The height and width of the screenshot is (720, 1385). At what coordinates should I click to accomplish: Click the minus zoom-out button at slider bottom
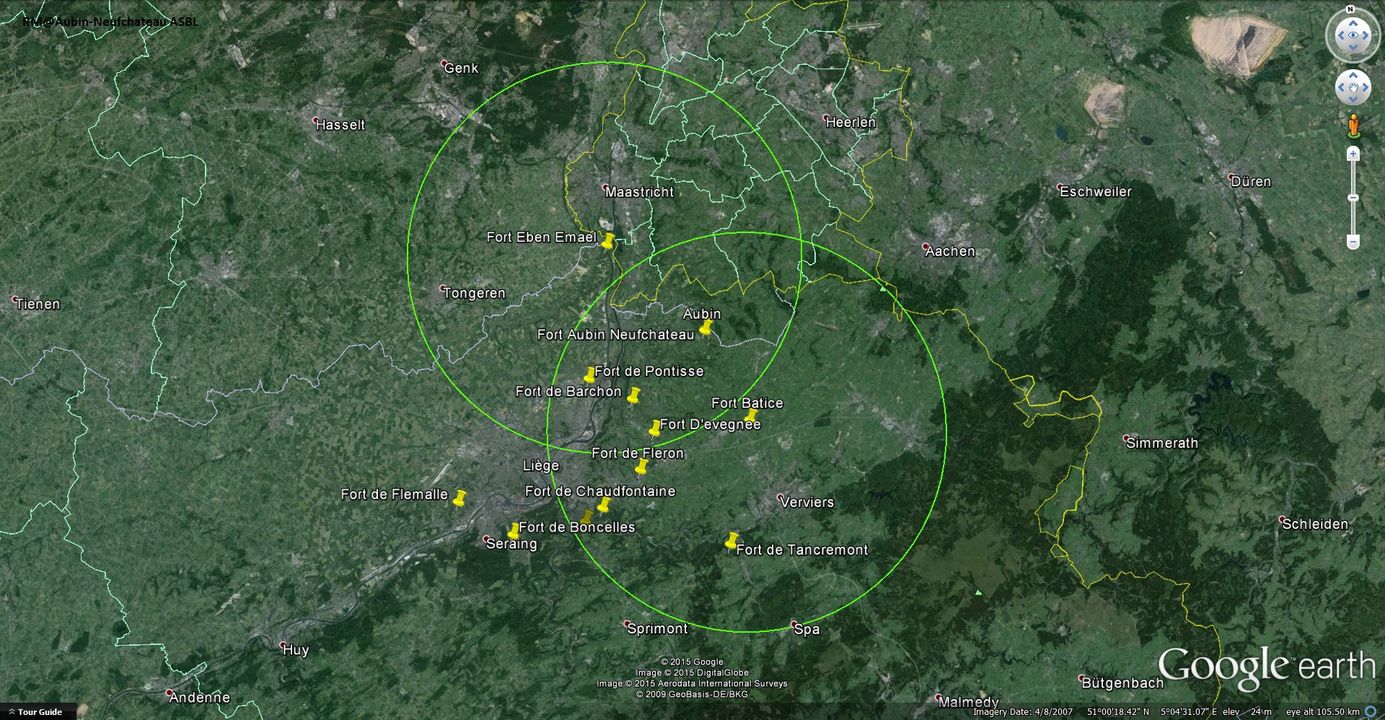(1353, 242)
